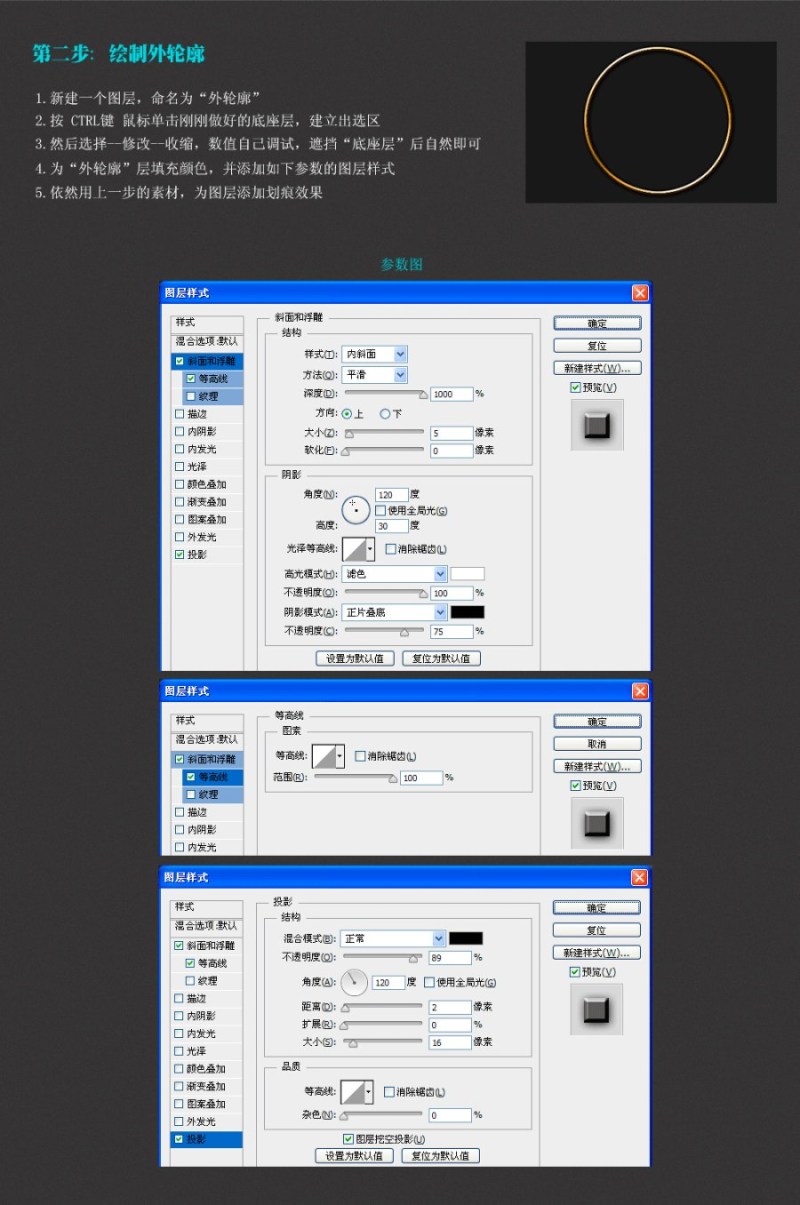800x1205 pixels.
Task: Select highlighted 投影 in Drop Shadow dialog list
Action: [x=207, y=1139]
